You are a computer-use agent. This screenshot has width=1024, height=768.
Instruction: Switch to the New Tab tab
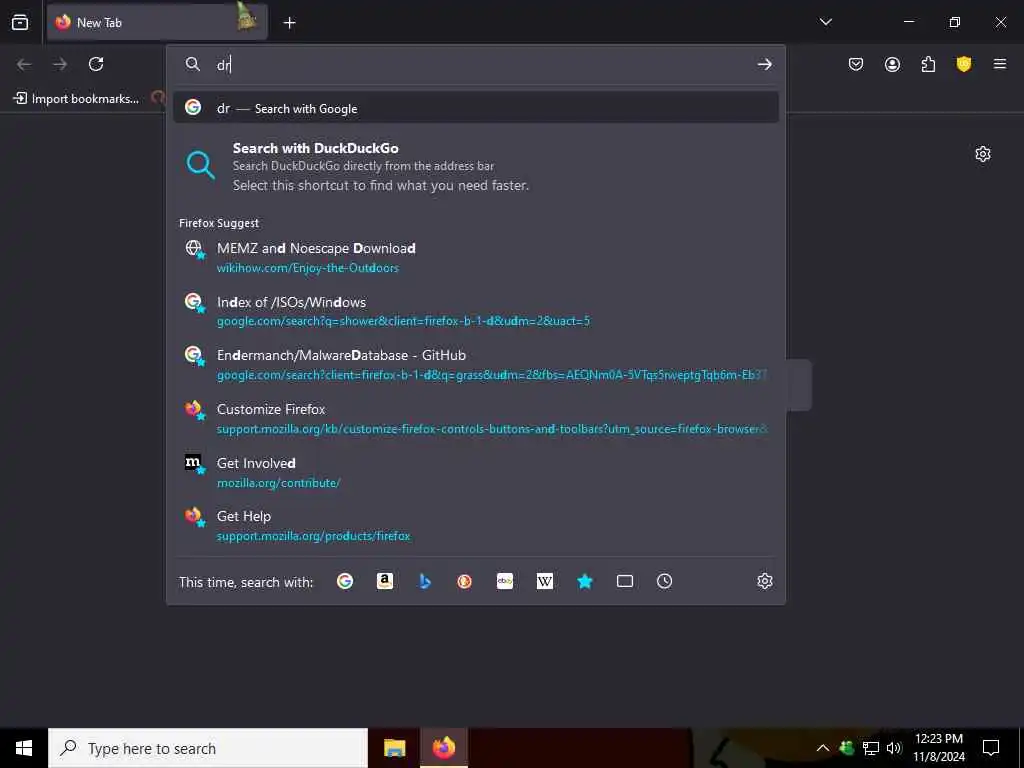157,22
